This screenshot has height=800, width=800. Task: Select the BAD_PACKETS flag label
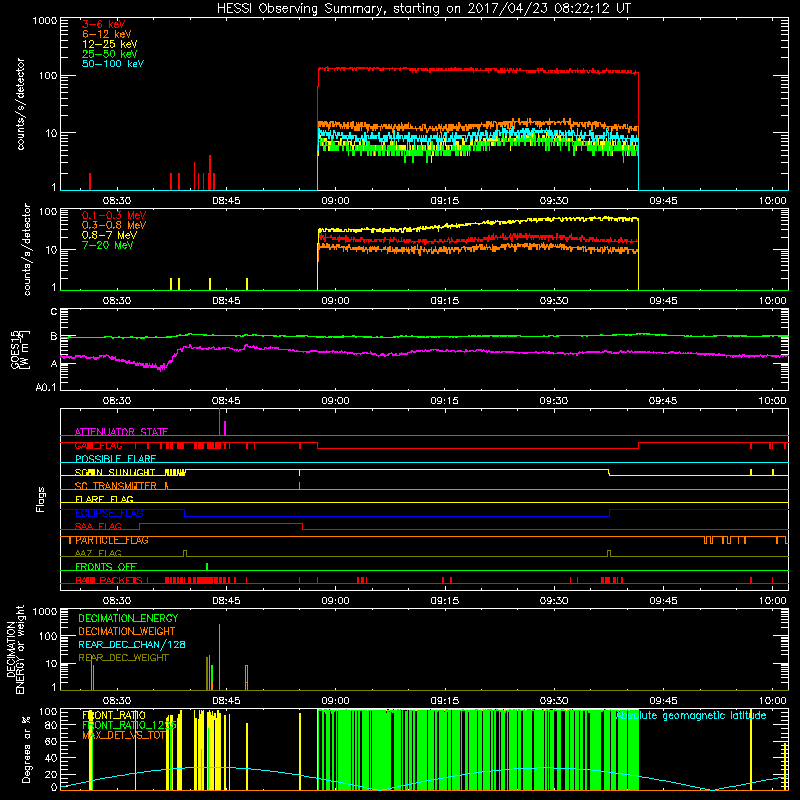[109, 580]
